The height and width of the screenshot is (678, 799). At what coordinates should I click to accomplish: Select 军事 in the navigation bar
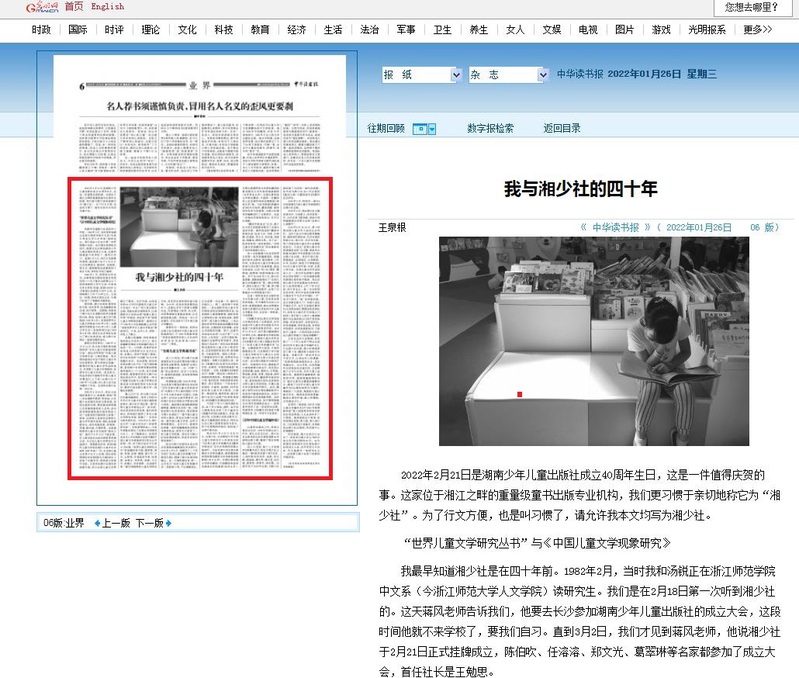(x=405, y=30)
